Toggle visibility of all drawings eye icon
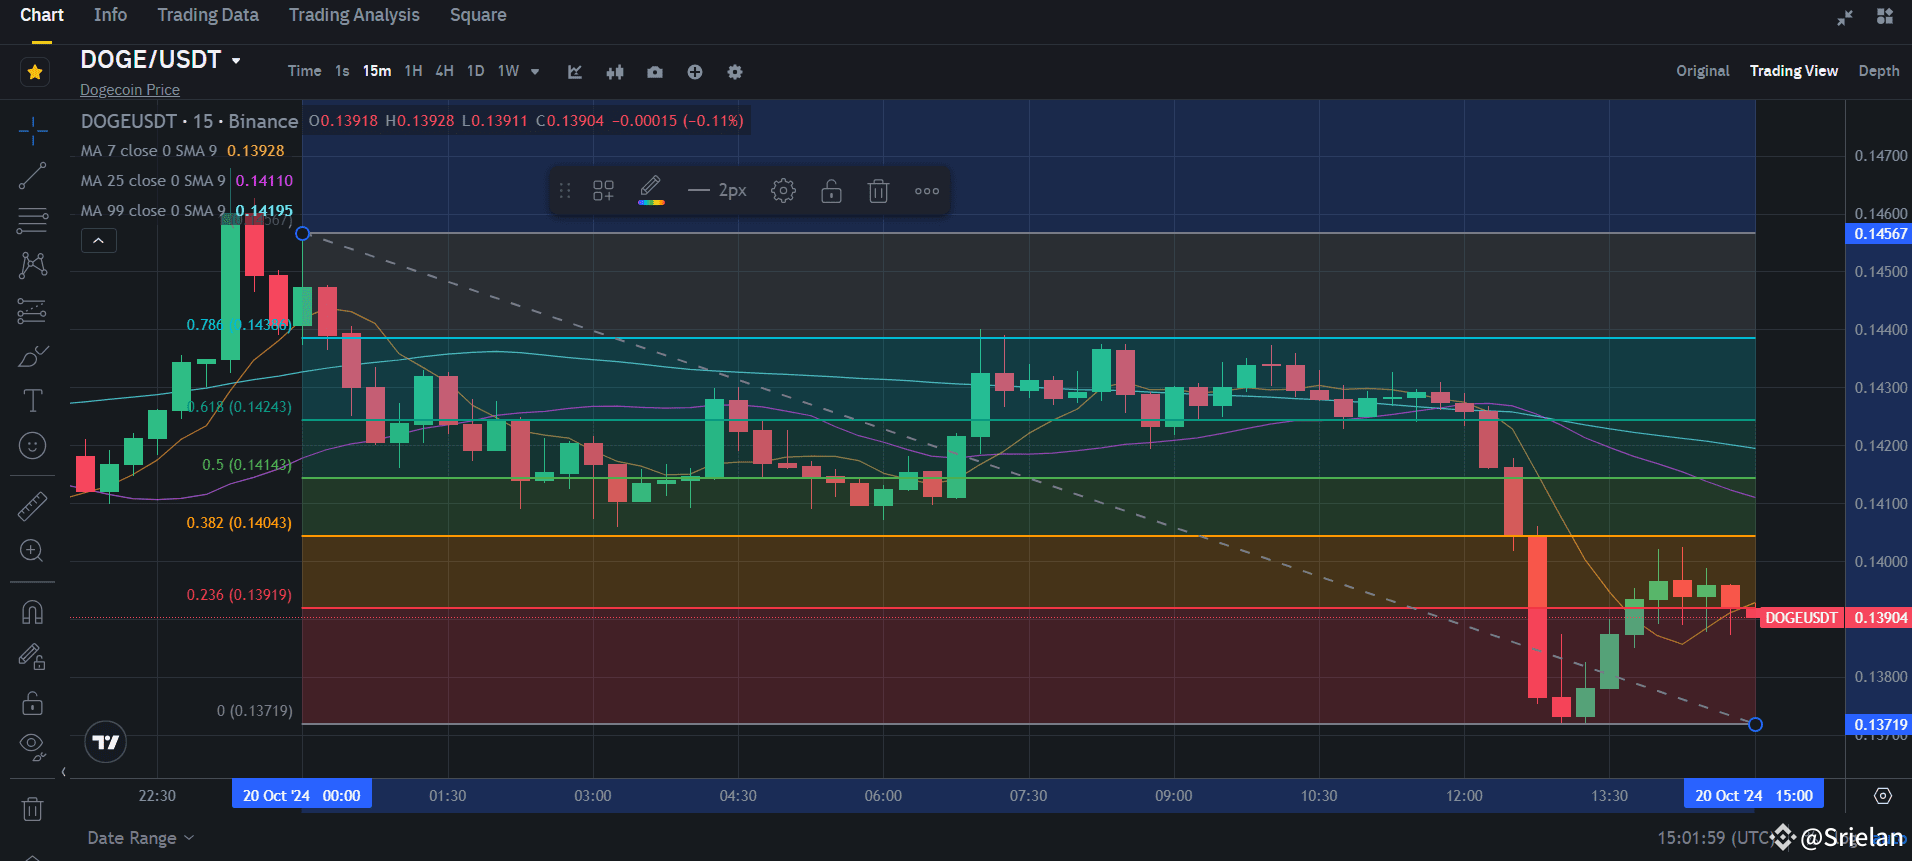Screen dimensions: 1912x861 [x=32, y=745]
